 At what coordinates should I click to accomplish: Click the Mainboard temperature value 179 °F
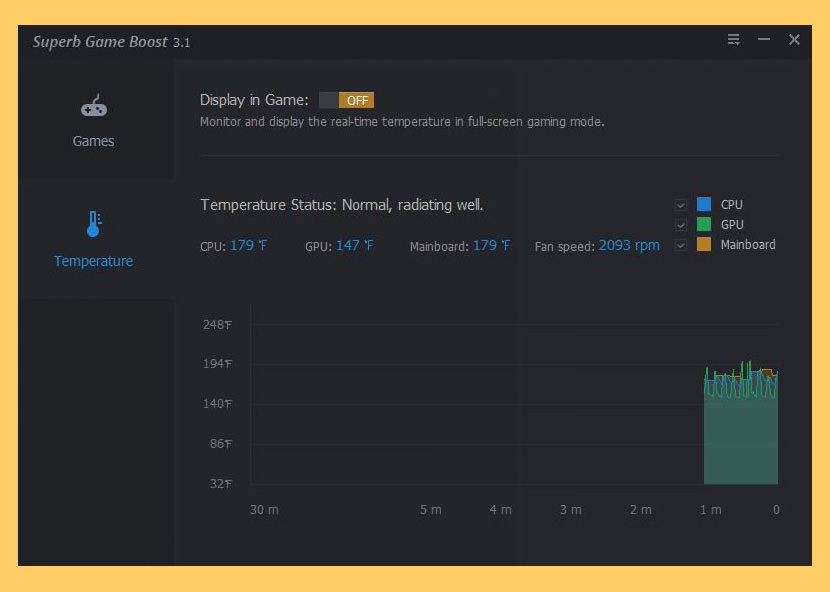[492, 246]
